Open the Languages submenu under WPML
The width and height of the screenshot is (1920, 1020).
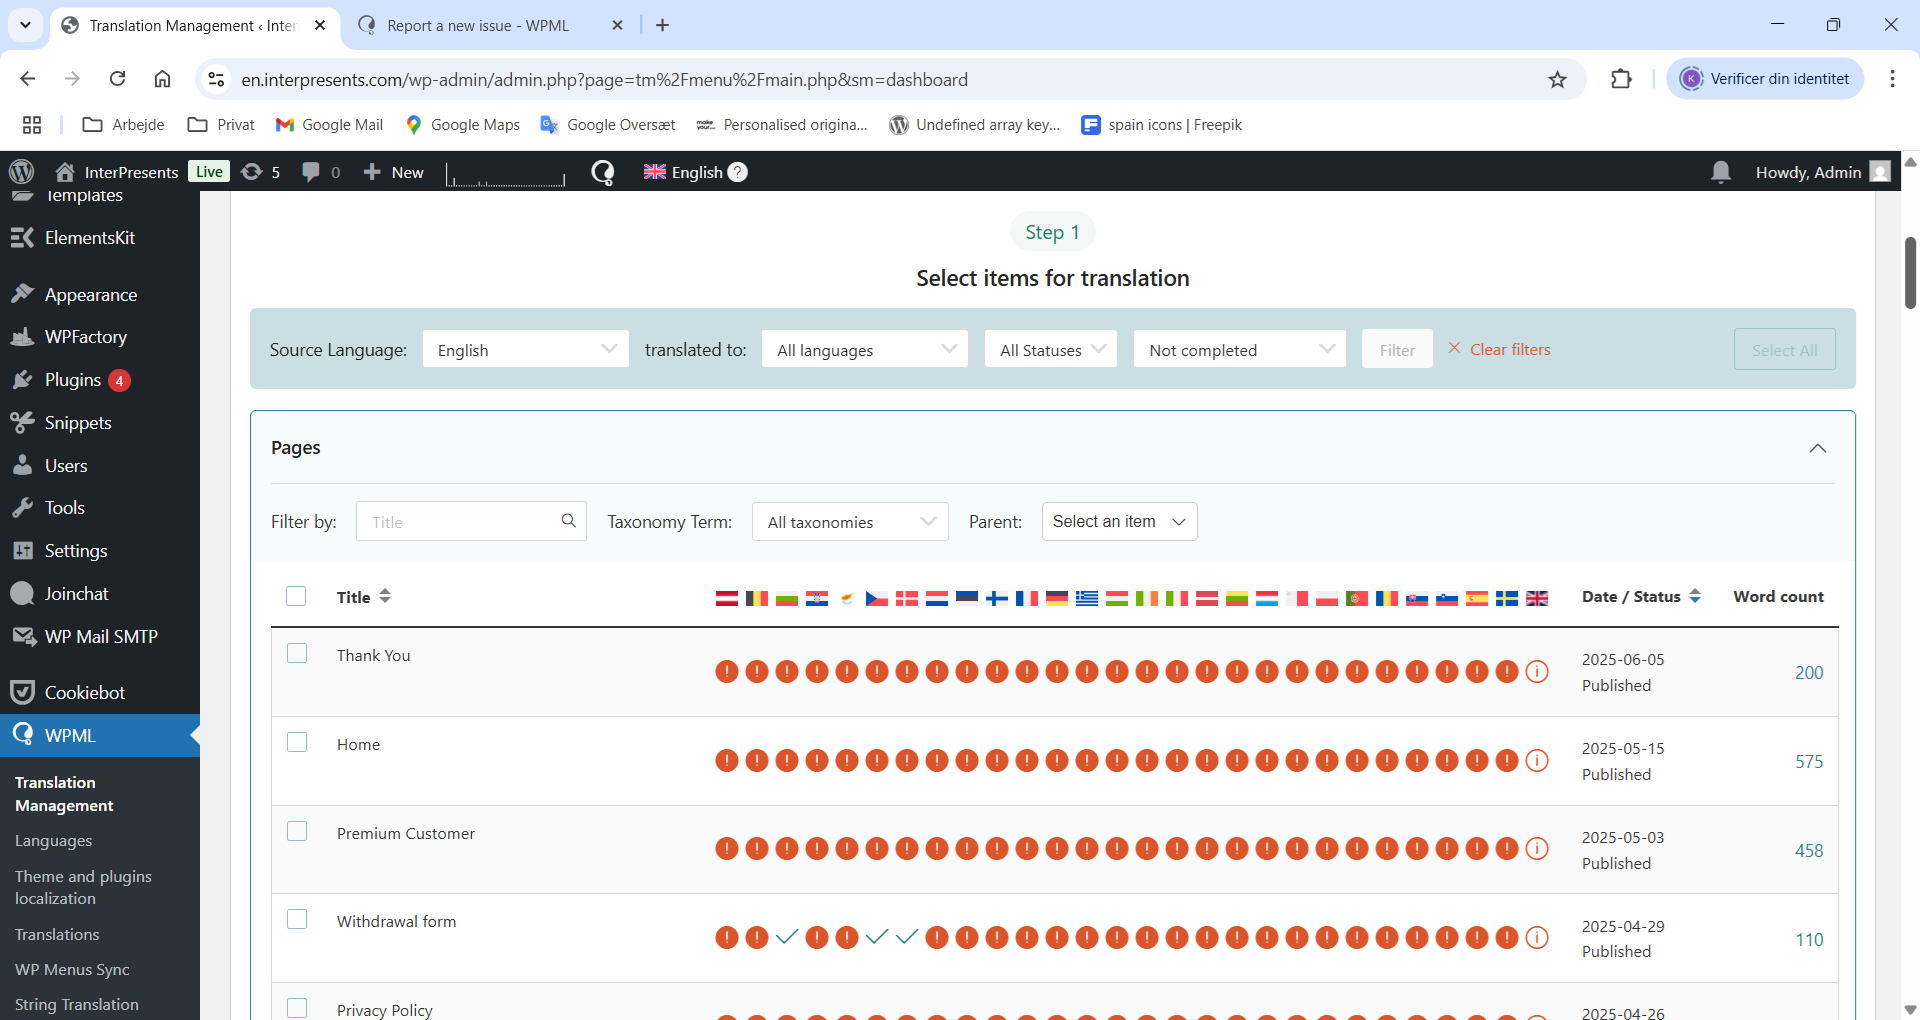point(54,841)
